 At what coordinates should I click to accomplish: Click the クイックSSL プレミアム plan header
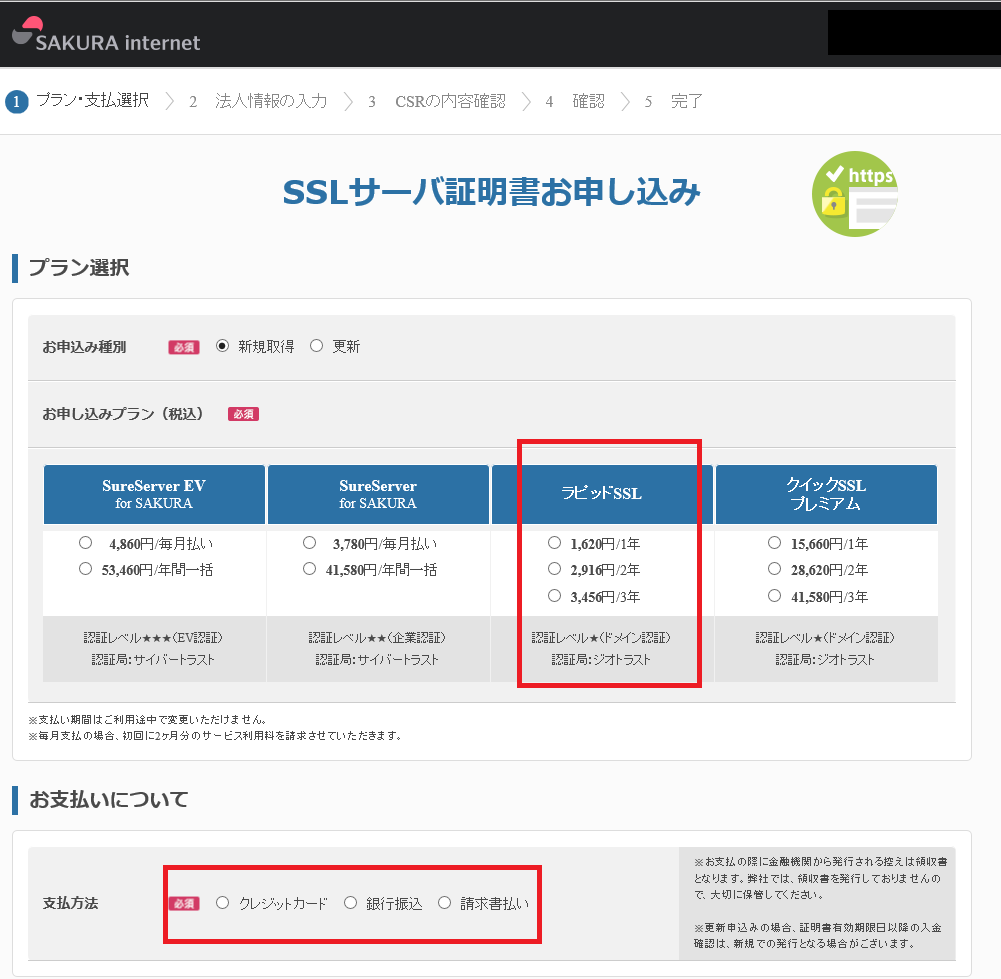click(826, 494)
